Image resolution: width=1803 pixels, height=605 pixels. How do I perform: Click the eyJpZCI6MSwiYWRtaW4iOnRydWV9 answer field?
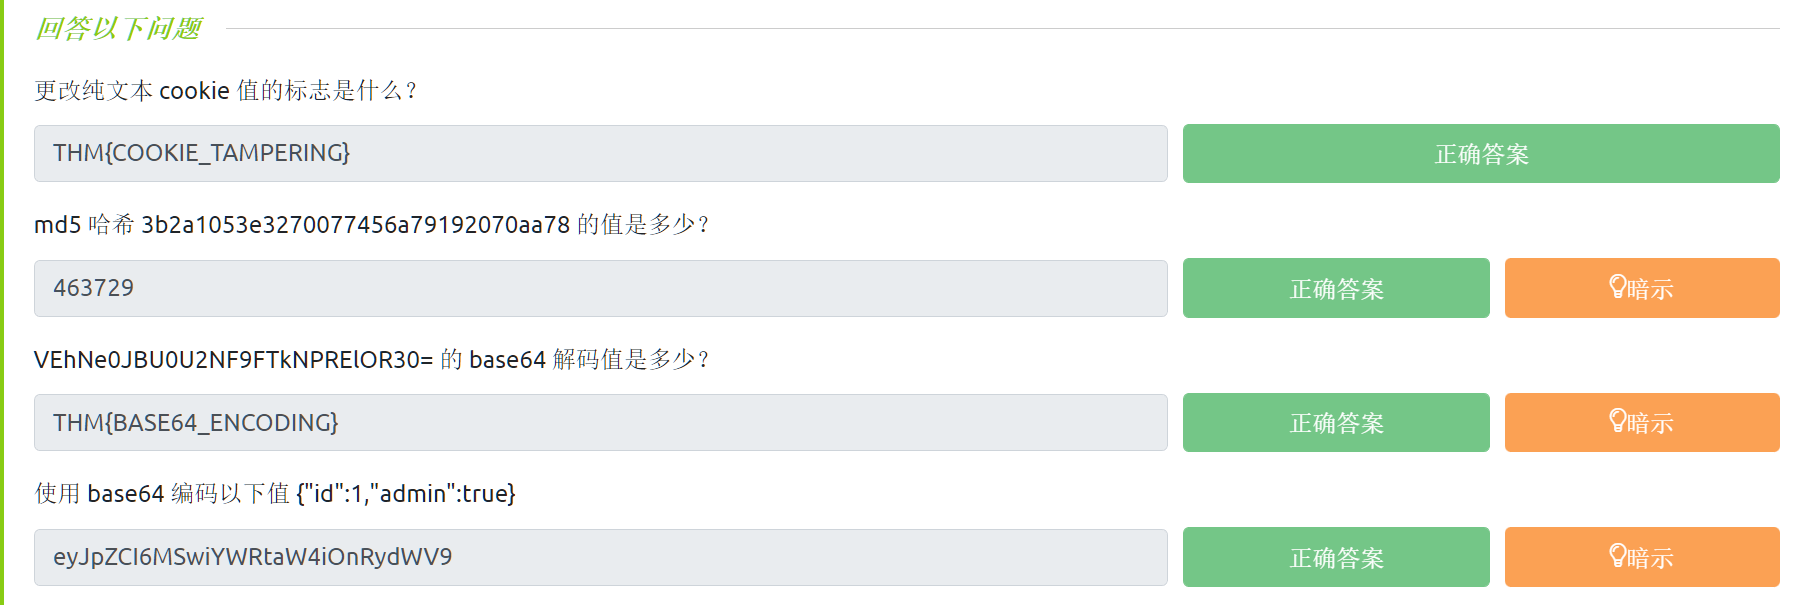(x=600, y=557)
